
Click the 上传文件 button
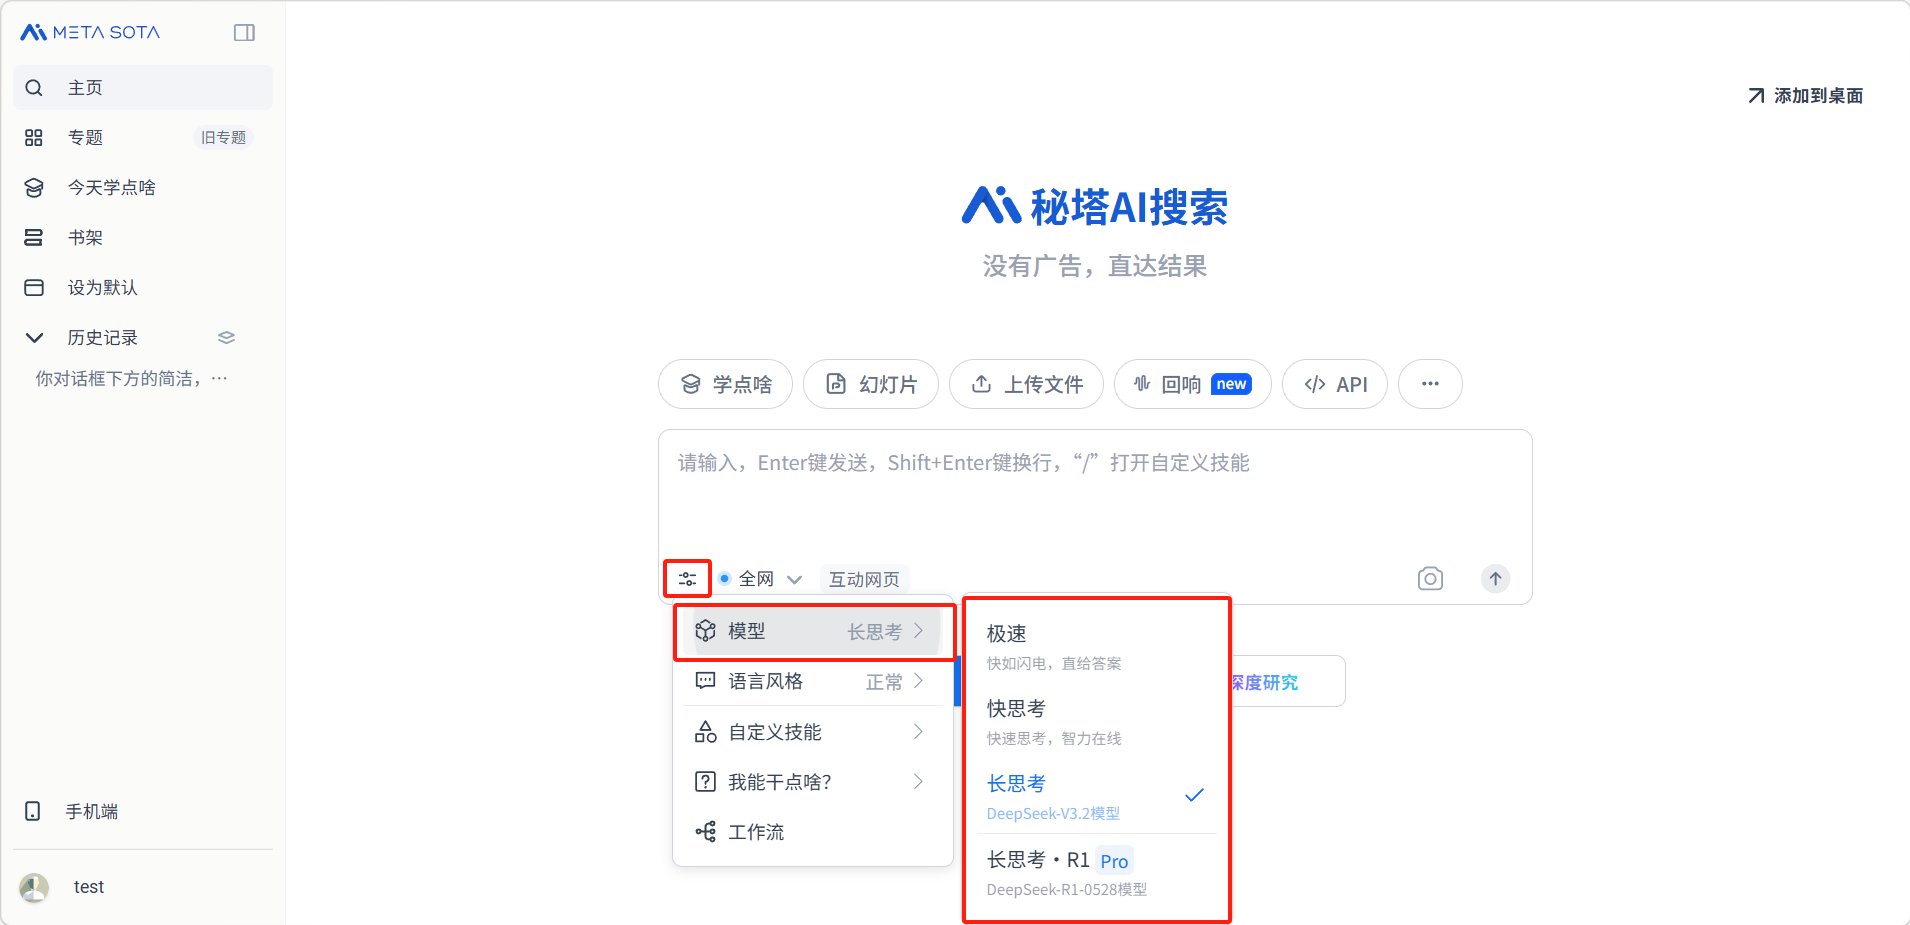click(1026, 384)
